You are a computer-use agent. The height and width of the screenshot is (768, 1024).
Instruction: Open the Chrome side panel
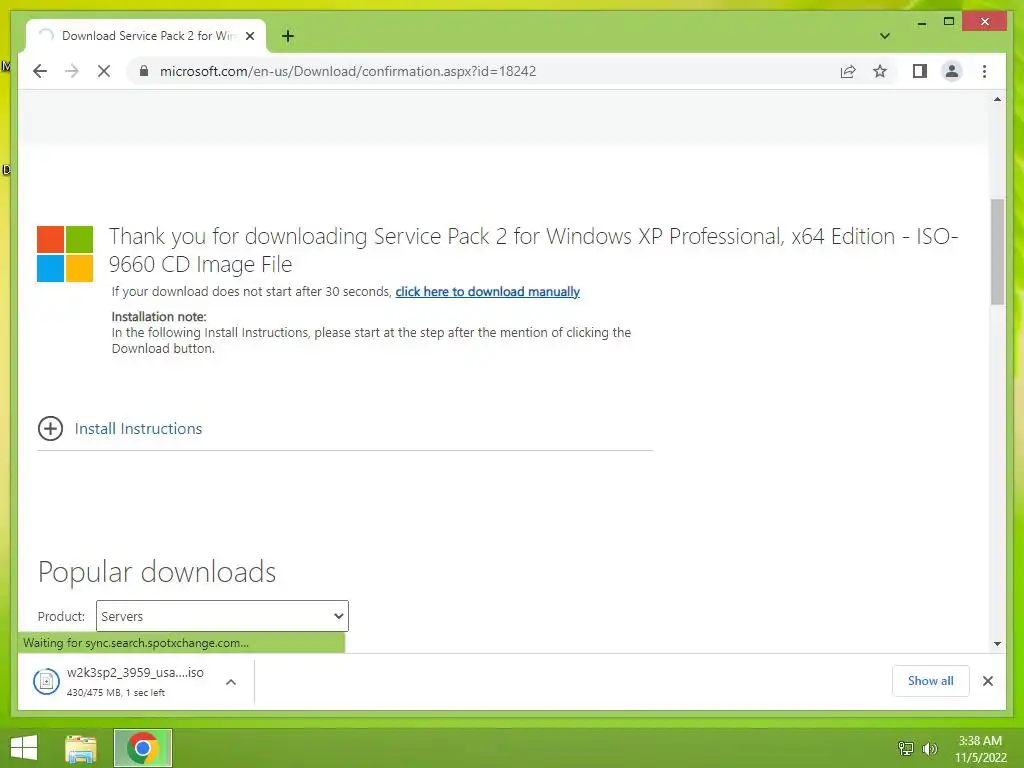pos(920,71)
